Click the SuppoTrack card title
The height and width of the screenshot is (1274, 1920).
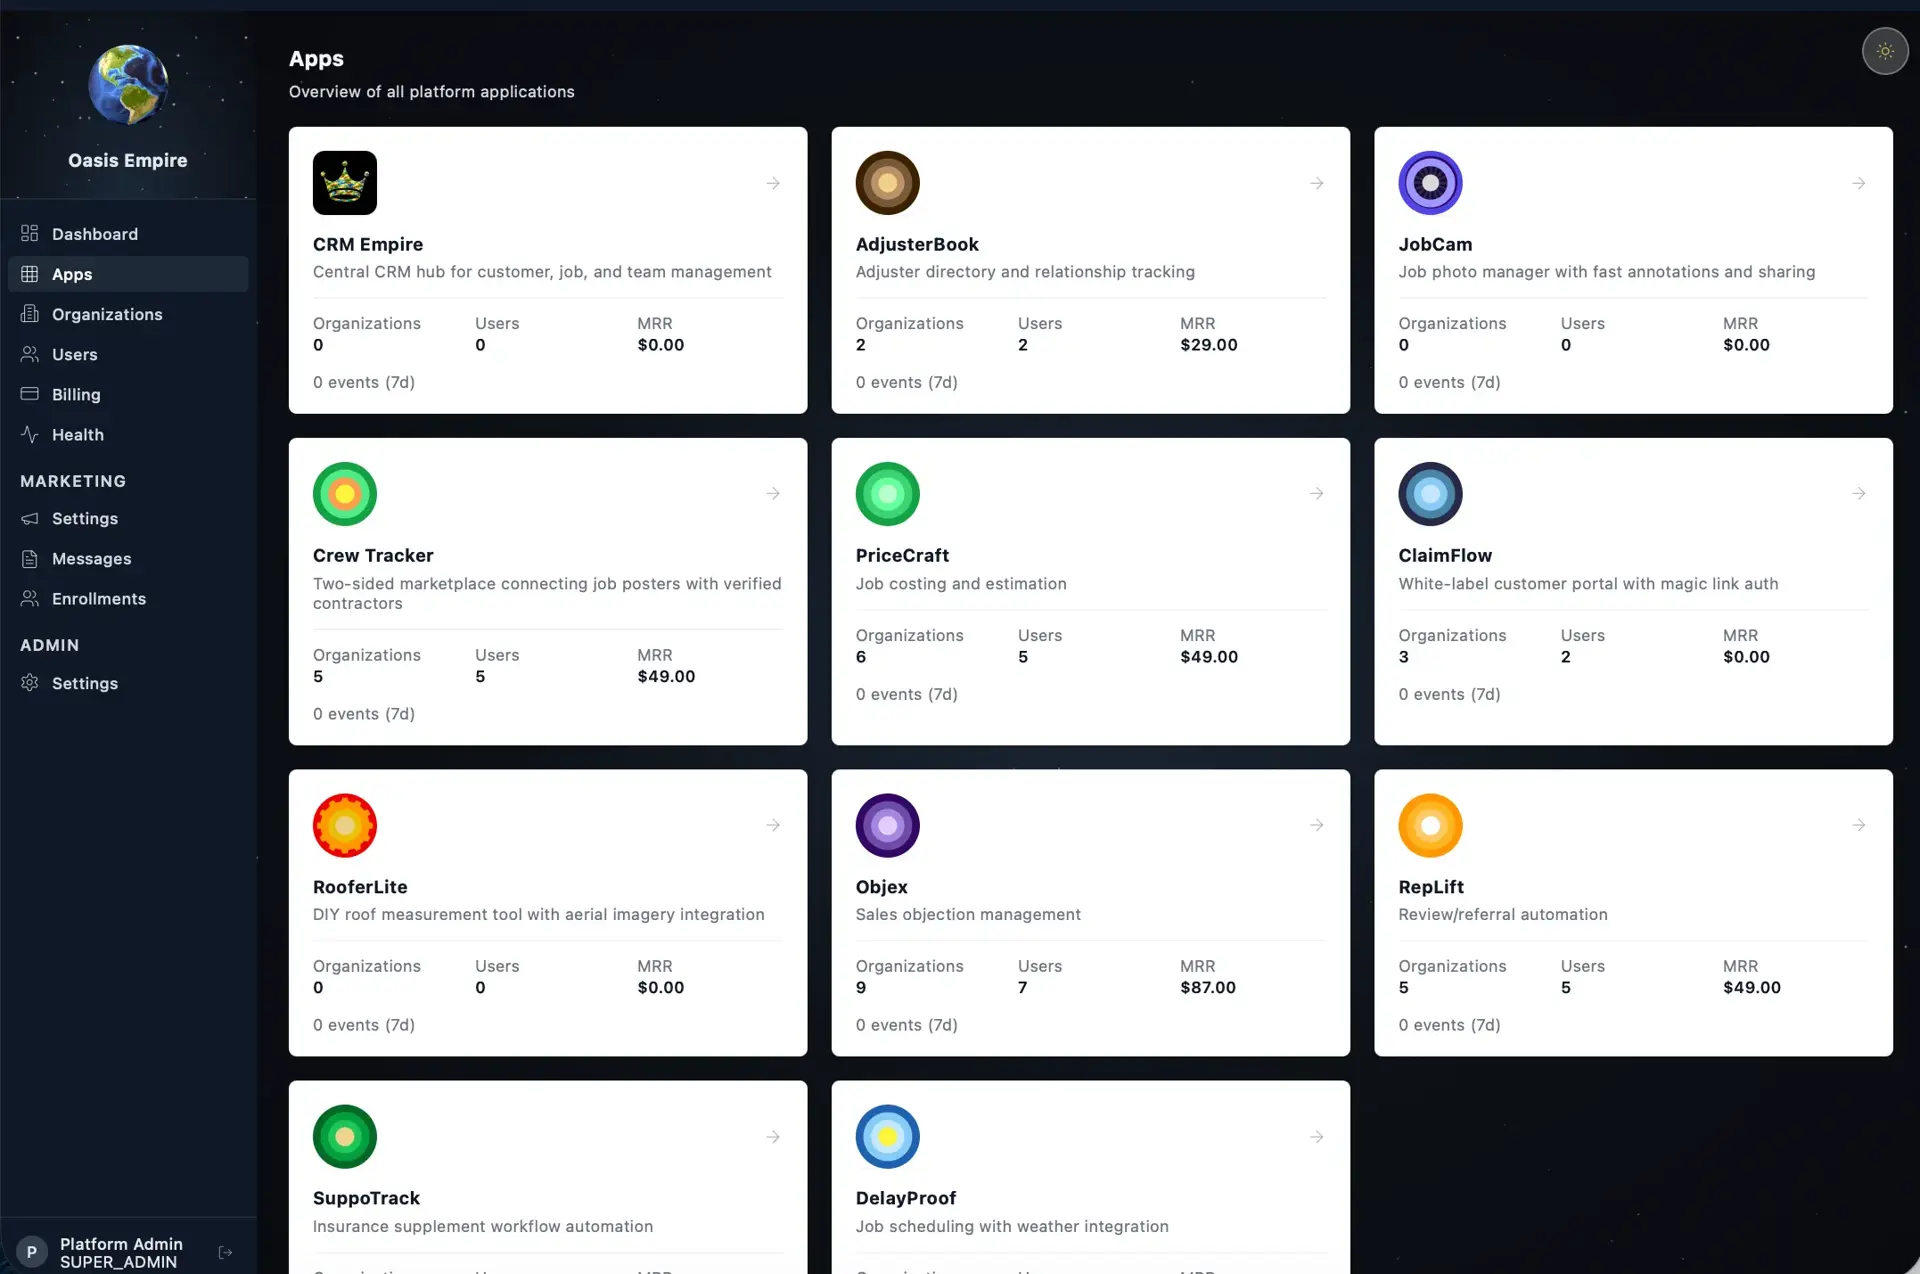point(366,1198)
